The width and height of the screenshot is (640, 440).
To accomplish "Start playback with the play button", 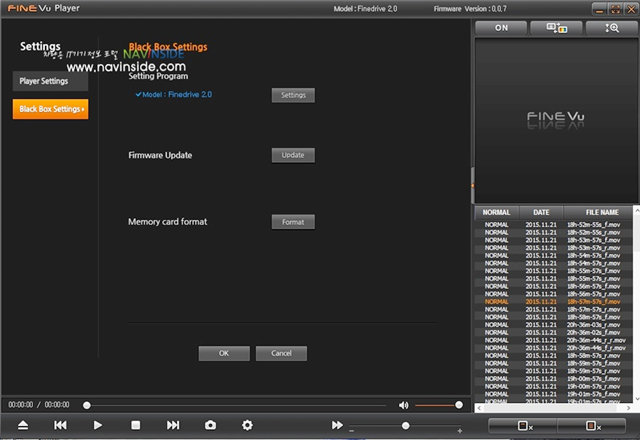I will 98,425.
